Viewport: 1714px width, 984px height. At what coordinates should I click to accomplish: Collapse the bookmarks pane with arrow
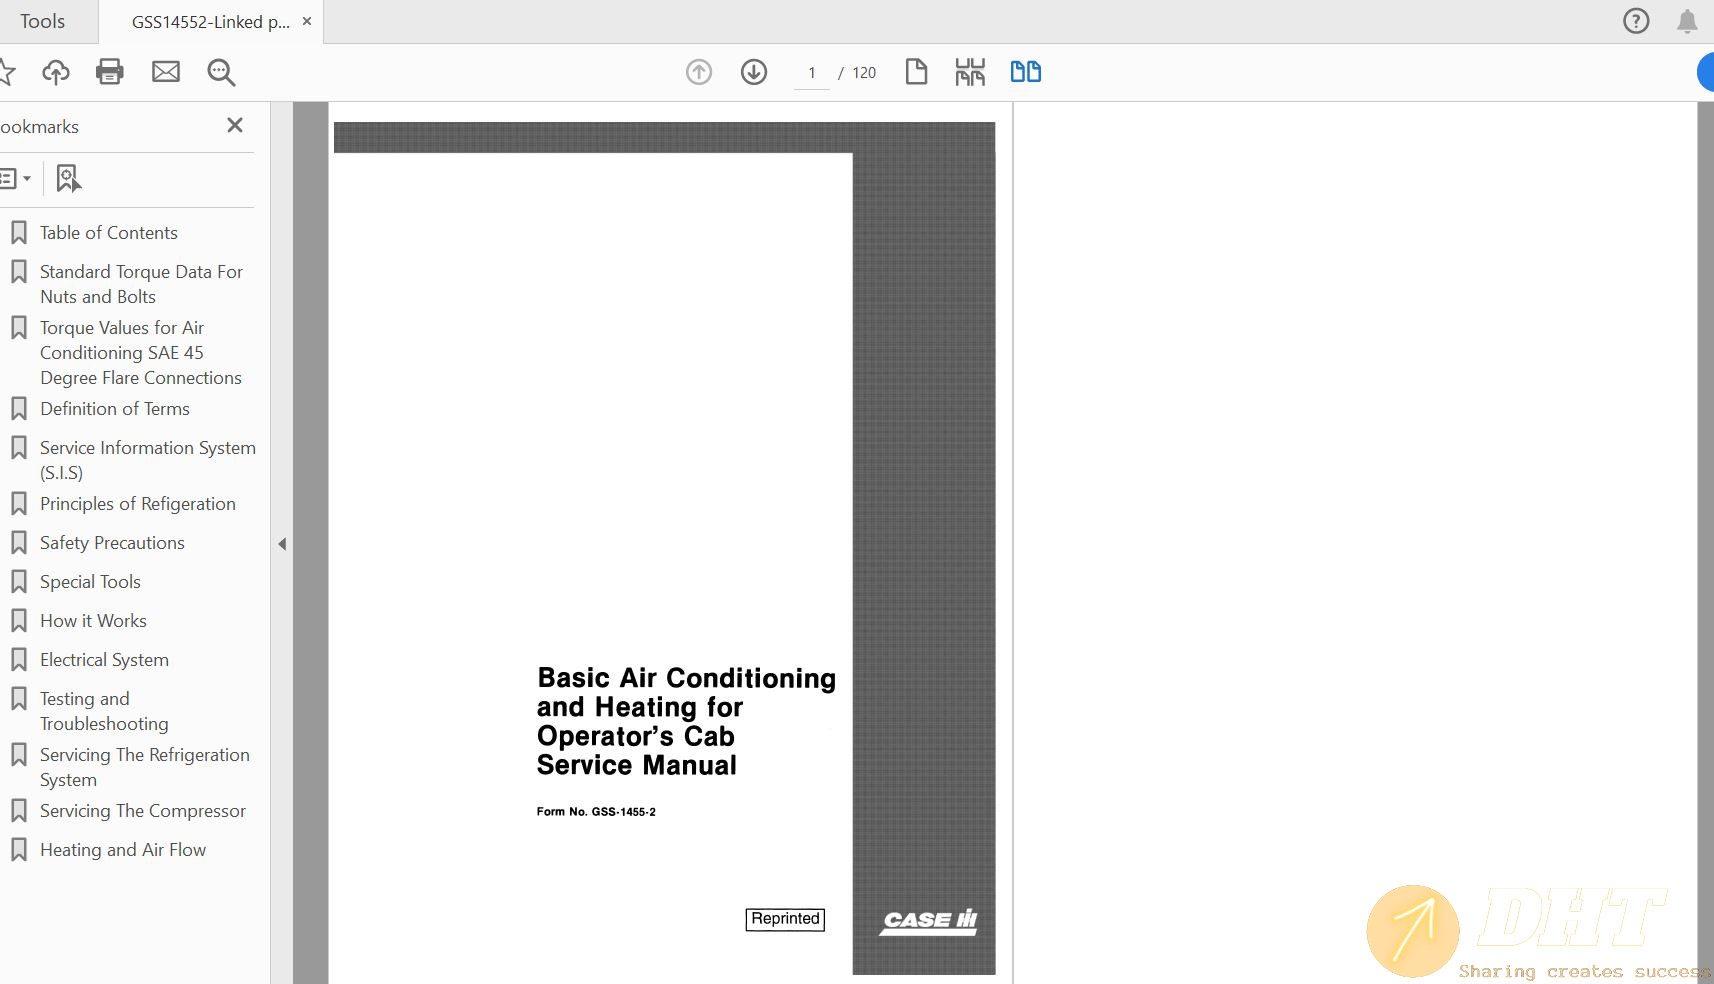pos(282,544)
